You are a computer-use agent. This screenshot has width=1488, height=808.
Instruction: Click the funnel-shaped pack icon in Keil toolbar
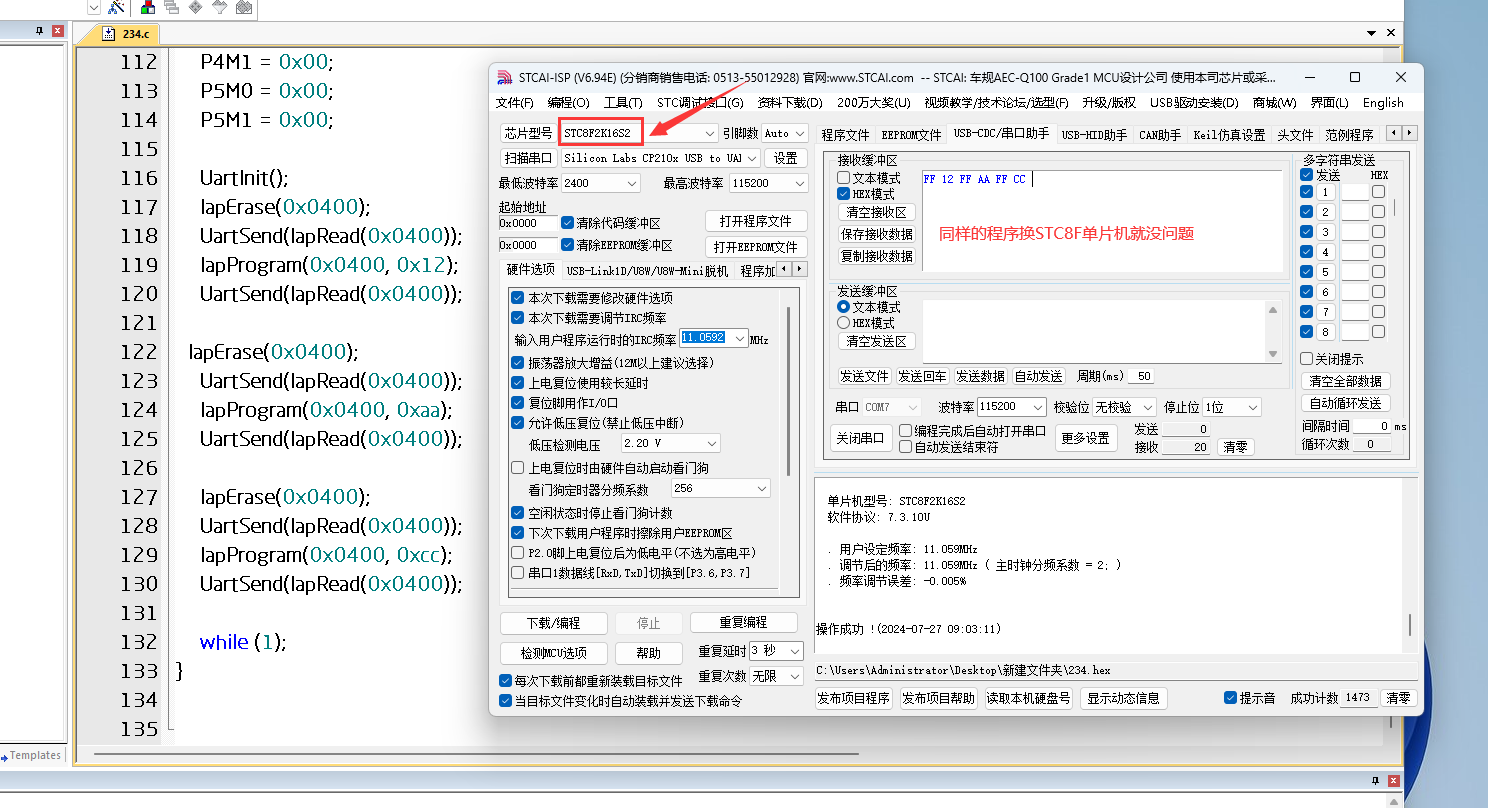(219, 7)
